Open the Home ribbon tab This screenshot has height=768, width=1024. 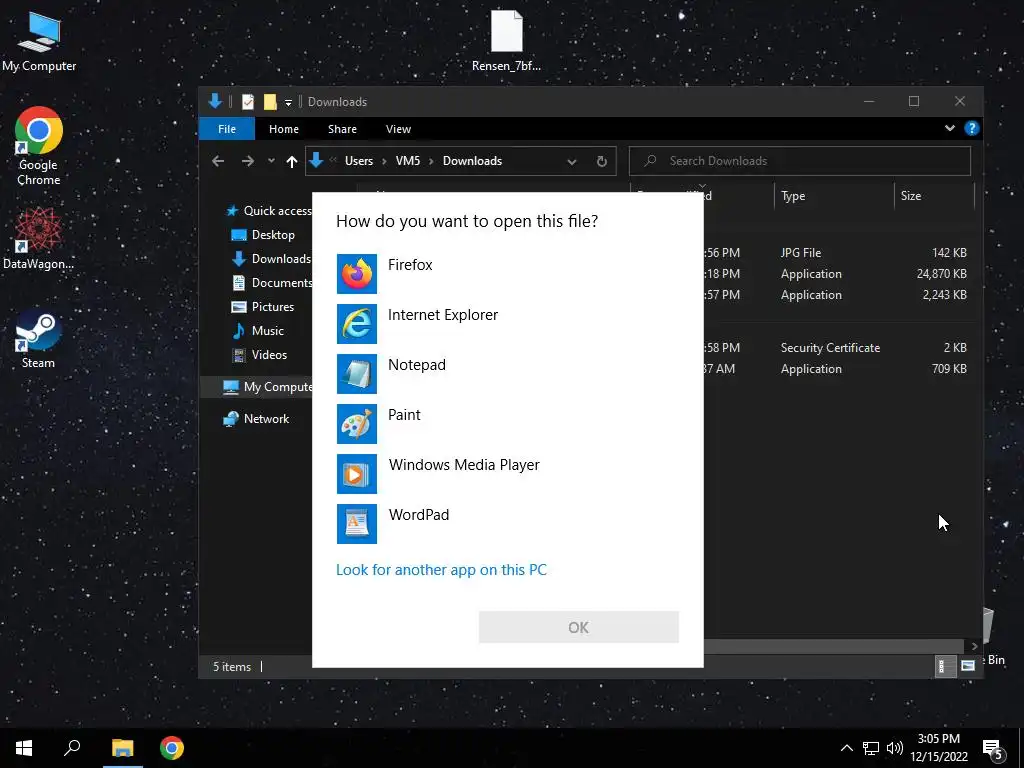click(x=284, y=129)
